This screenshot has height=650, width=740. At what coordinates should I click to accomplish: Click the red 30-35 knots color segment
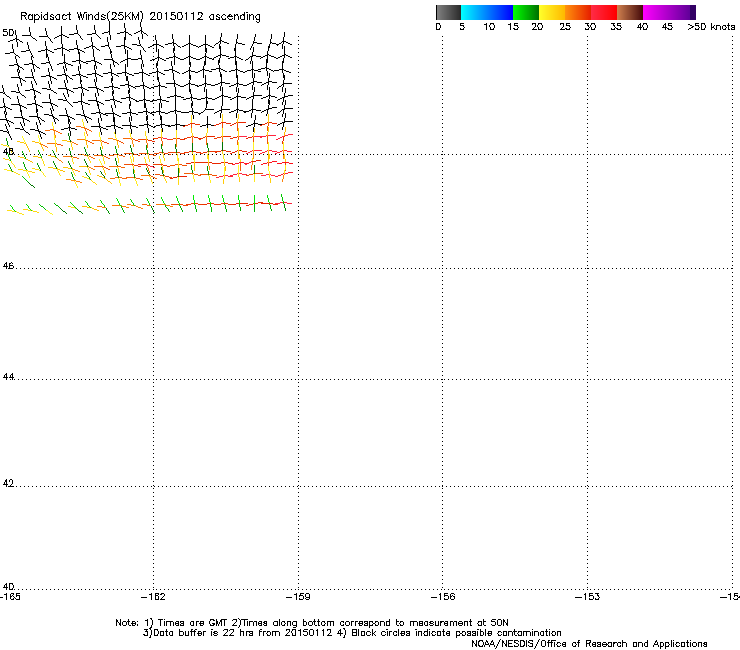coord(604,12)
